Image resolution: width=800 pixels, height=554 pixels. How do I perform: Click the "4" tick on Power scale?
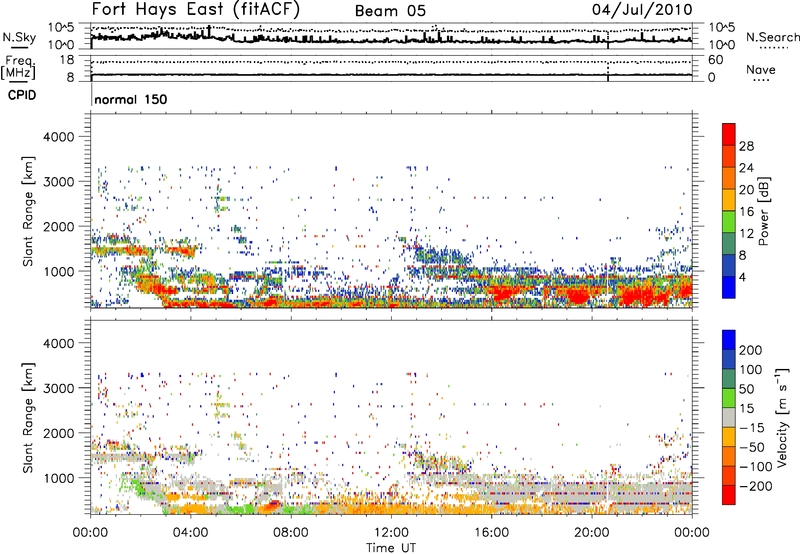tap(742, 277)
